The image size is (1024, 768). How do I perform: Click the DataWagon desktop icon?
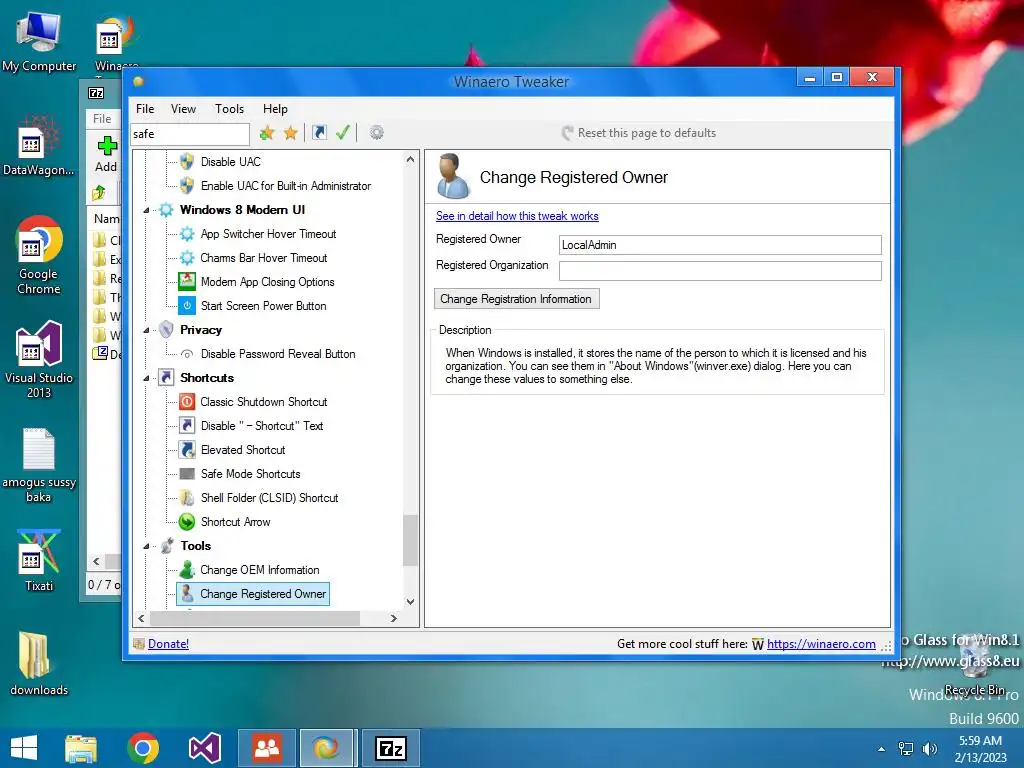pos(39,145)
